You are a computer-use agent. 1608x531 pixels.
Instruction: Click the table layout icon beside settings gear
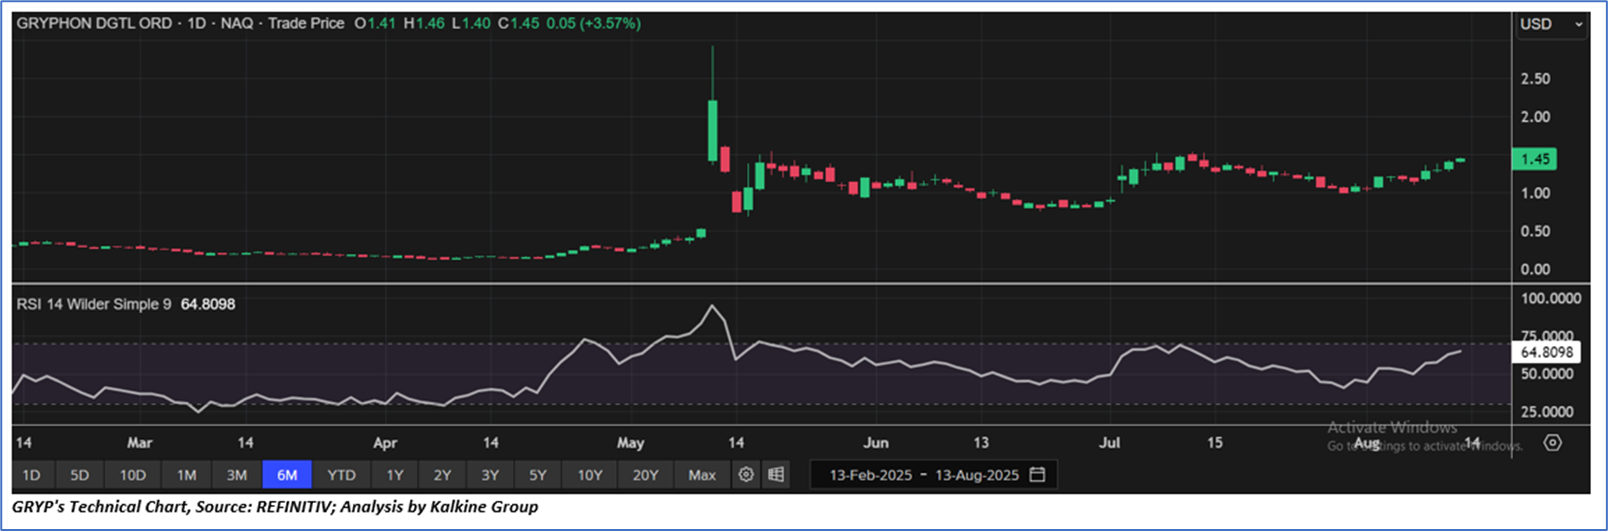tap(776, 475)
